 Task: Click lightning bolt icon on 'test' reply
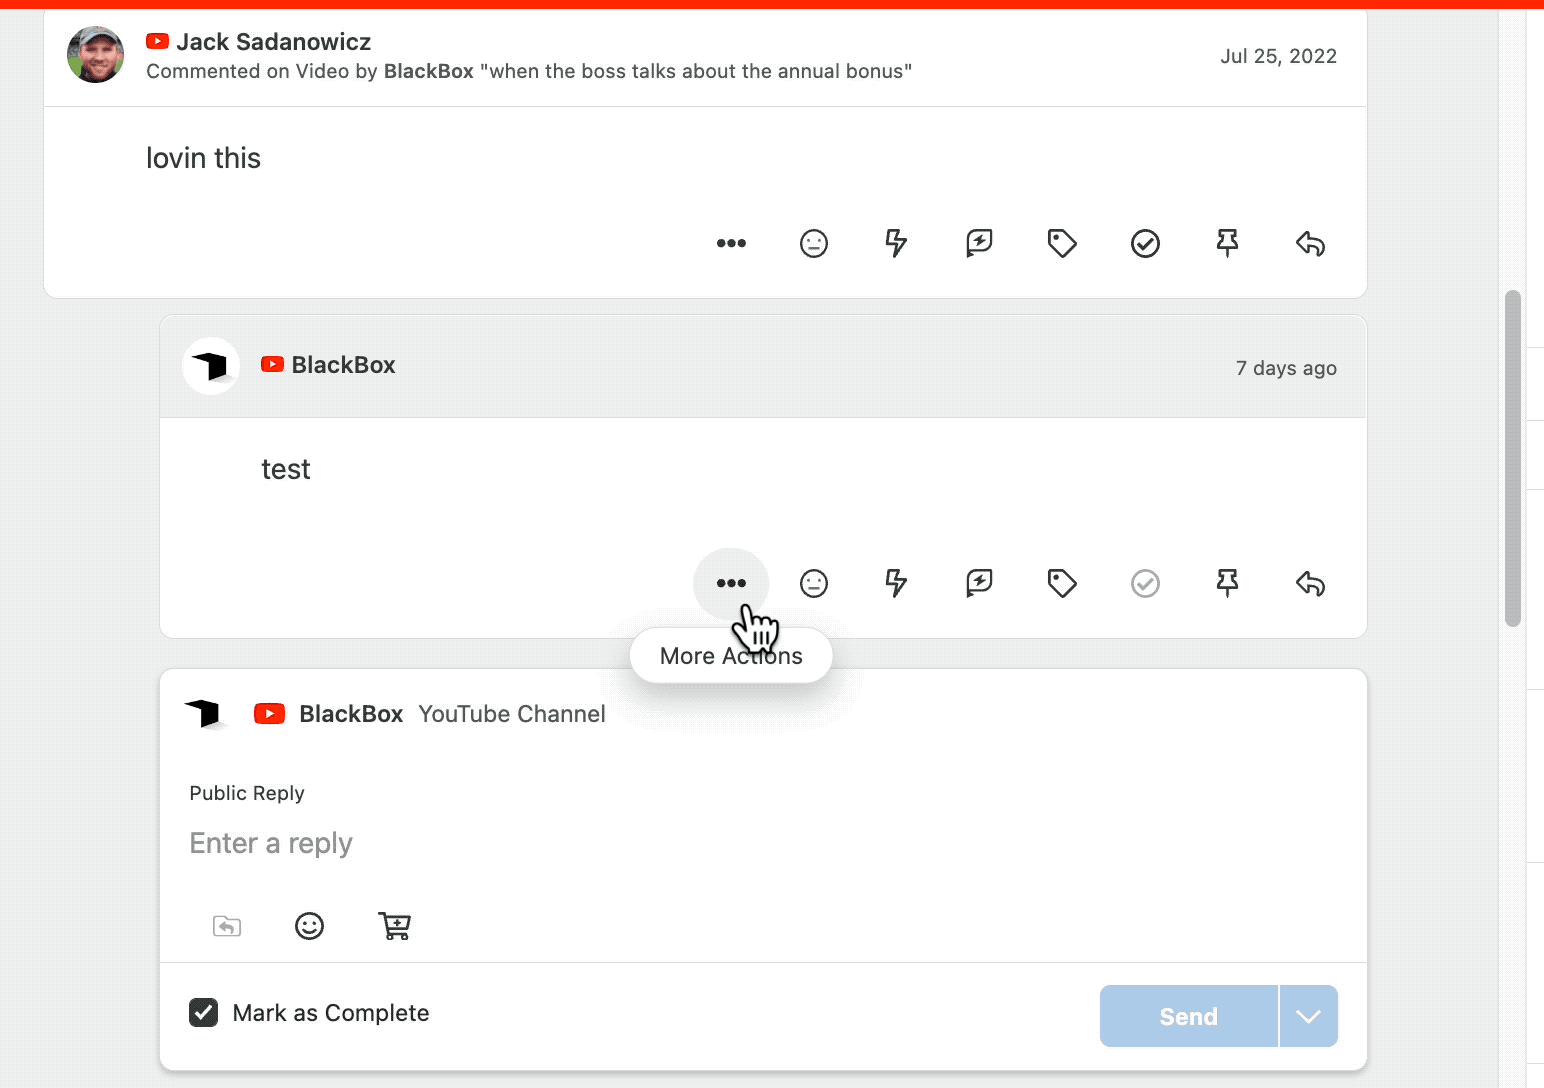coord(896,583)
